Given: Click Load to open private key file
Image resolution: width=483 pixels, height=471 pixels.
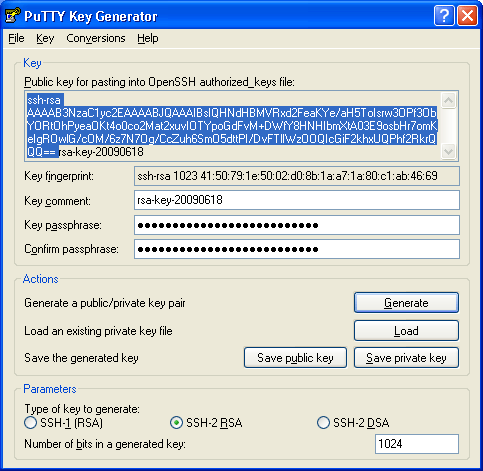Looking at the screenshot, I should coord(406,331).
